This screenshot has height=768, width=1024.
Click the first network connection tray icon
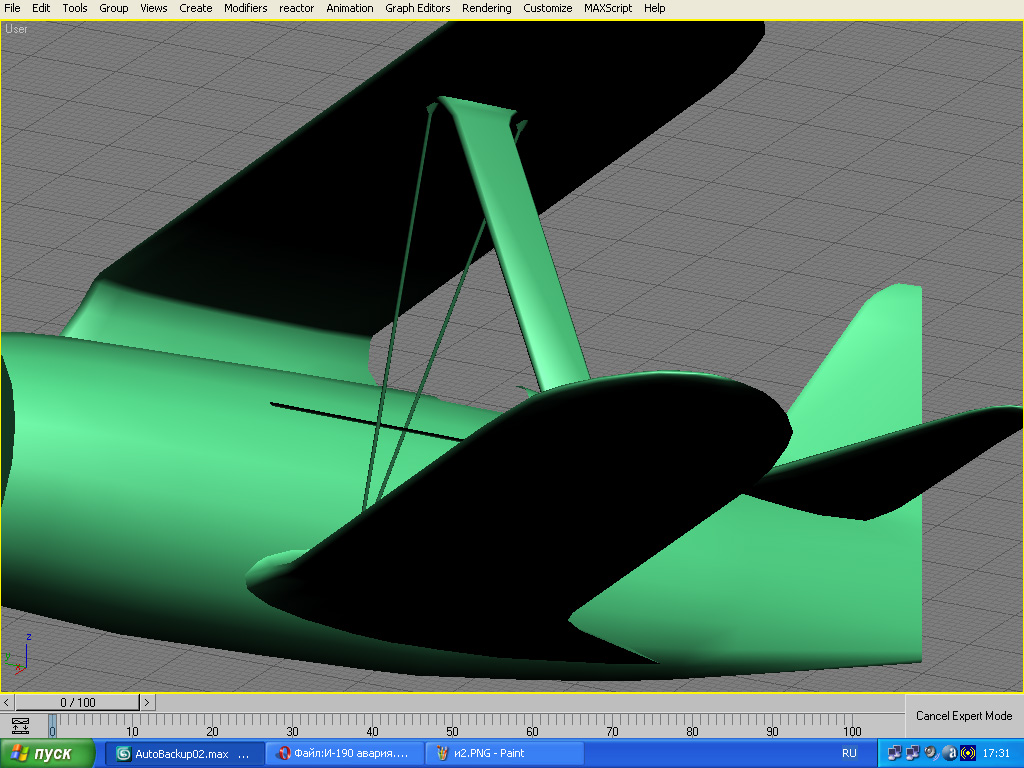(894, 754)
